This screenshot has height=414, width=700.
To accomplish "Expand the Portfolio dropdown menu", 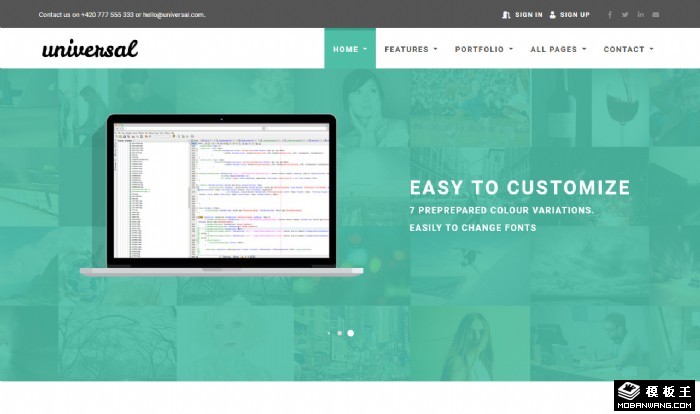I will [x=483, y=49].
